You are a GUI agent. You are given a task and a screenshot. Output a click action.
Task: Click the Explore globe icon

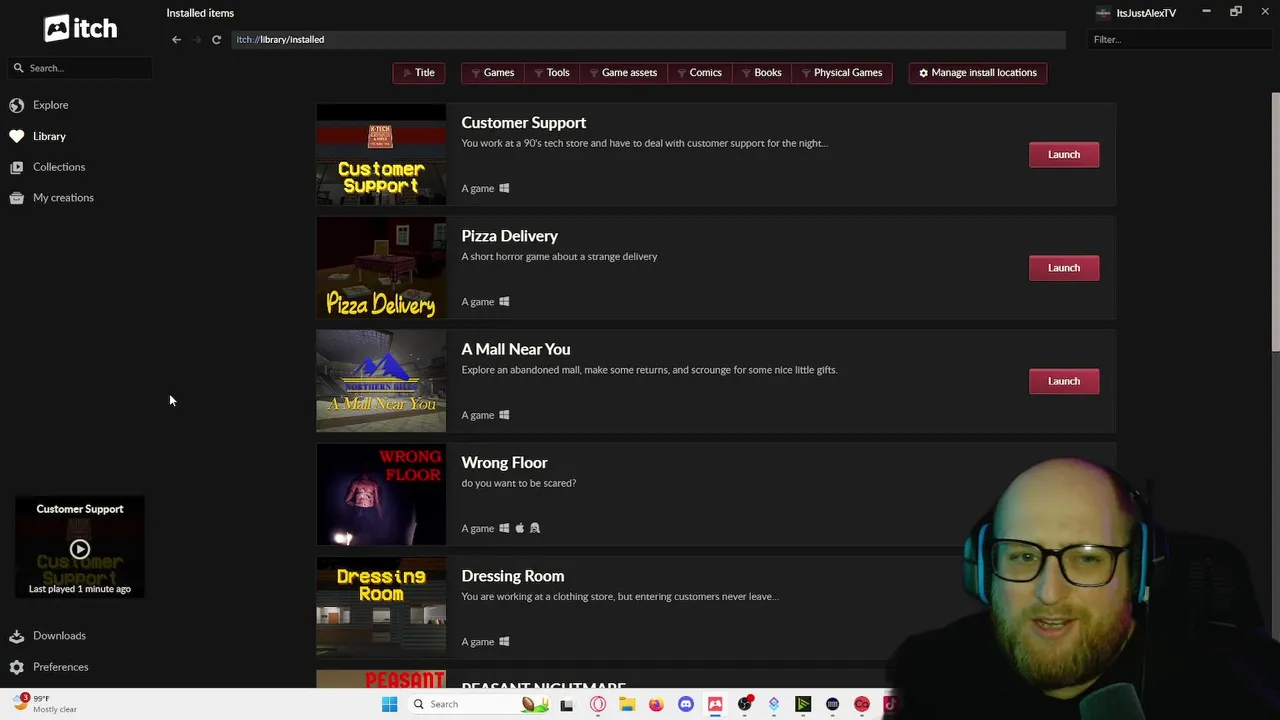point(17,105)
